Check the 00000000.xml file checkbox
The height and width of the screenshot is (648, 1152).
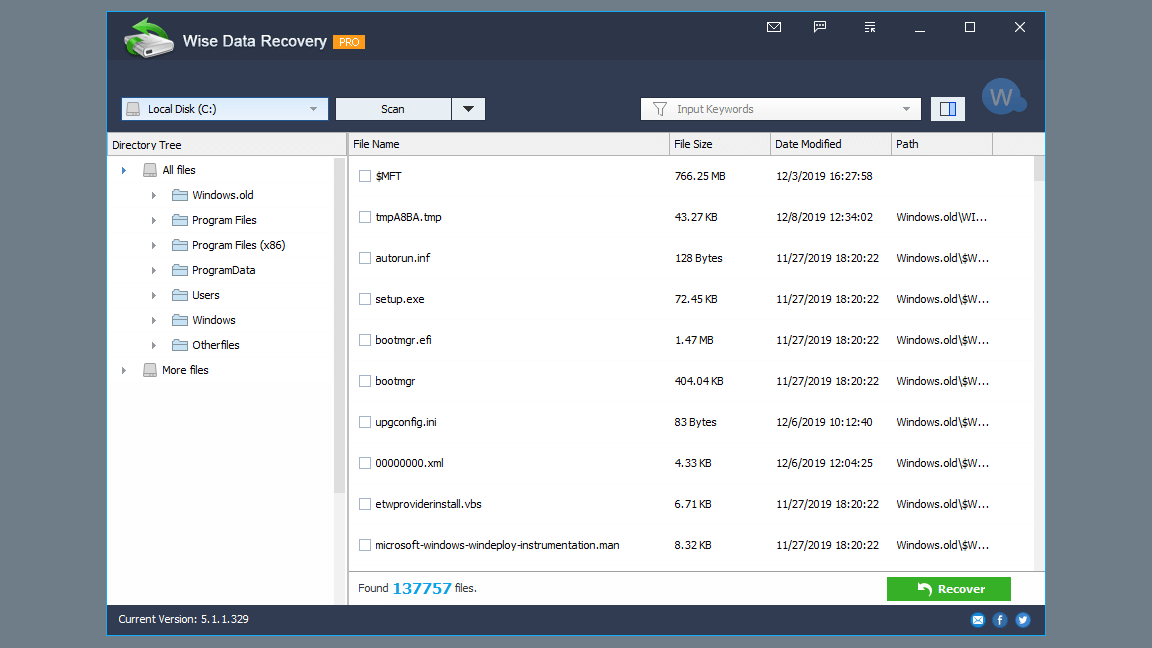[x=364, y=463]
